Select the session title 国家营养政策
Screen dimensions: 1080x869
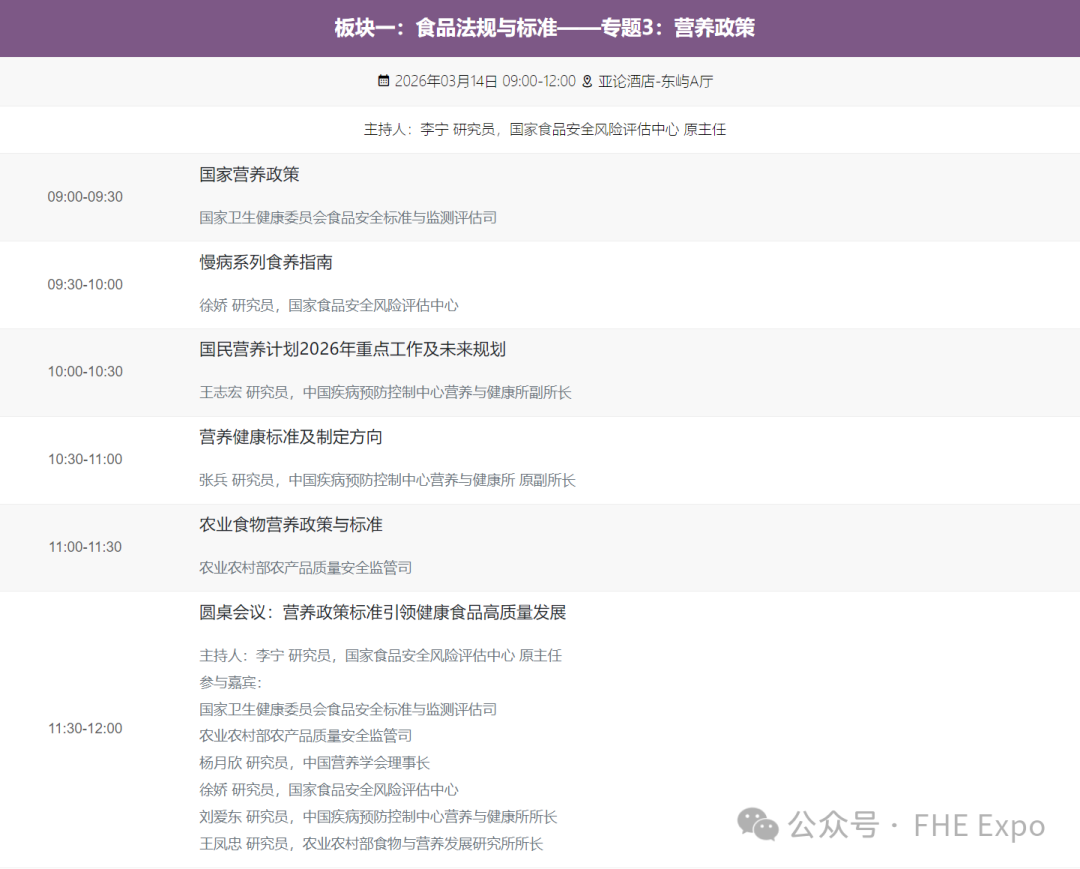pyautogui.click(x=248, y=174)
